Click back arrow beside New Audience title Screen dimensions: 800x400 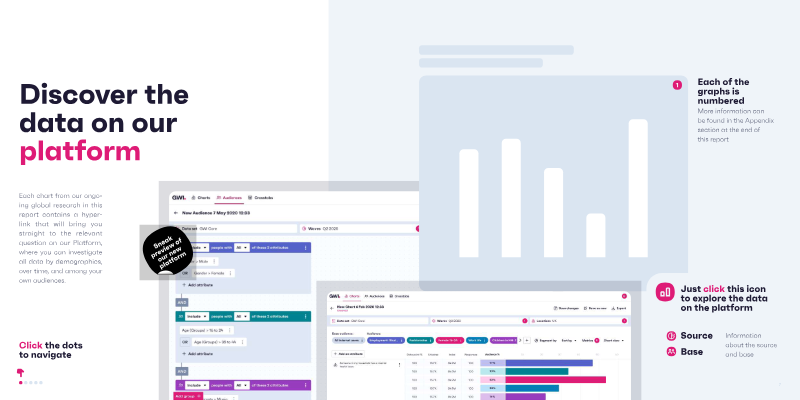[x=176, y=213]
